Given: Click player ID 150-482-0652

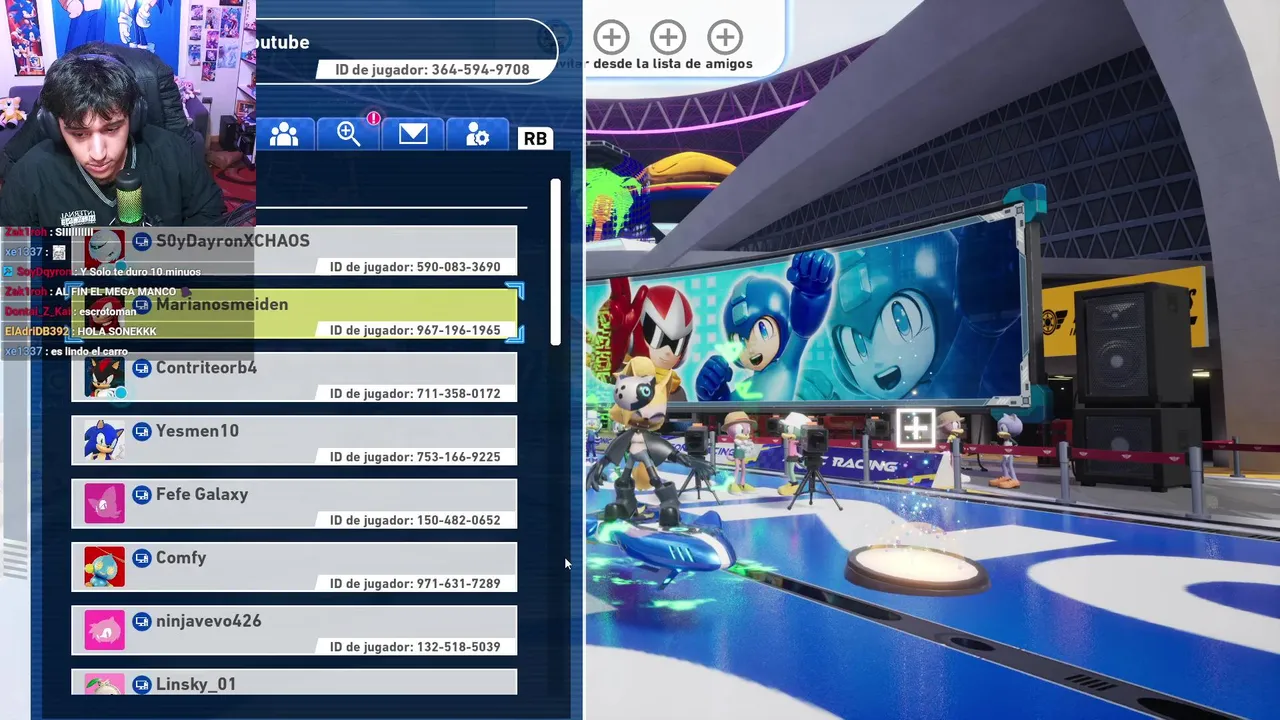Looking at the screenshot, I should tap(415, 520).
